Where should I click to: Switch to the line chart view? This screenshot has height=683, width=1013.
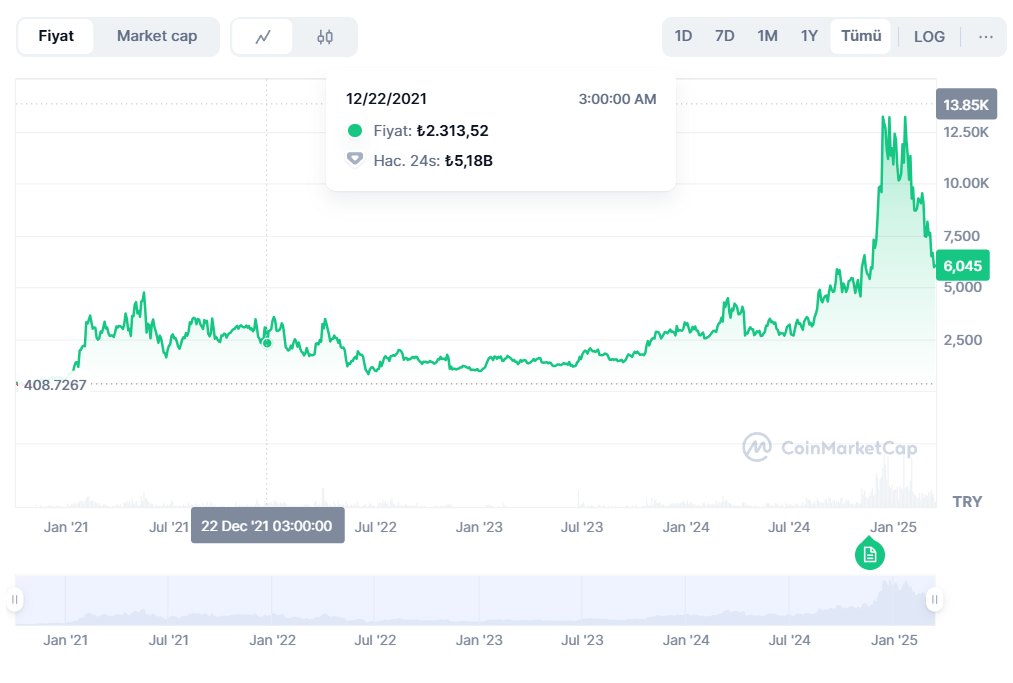click(x=262, y=37)
